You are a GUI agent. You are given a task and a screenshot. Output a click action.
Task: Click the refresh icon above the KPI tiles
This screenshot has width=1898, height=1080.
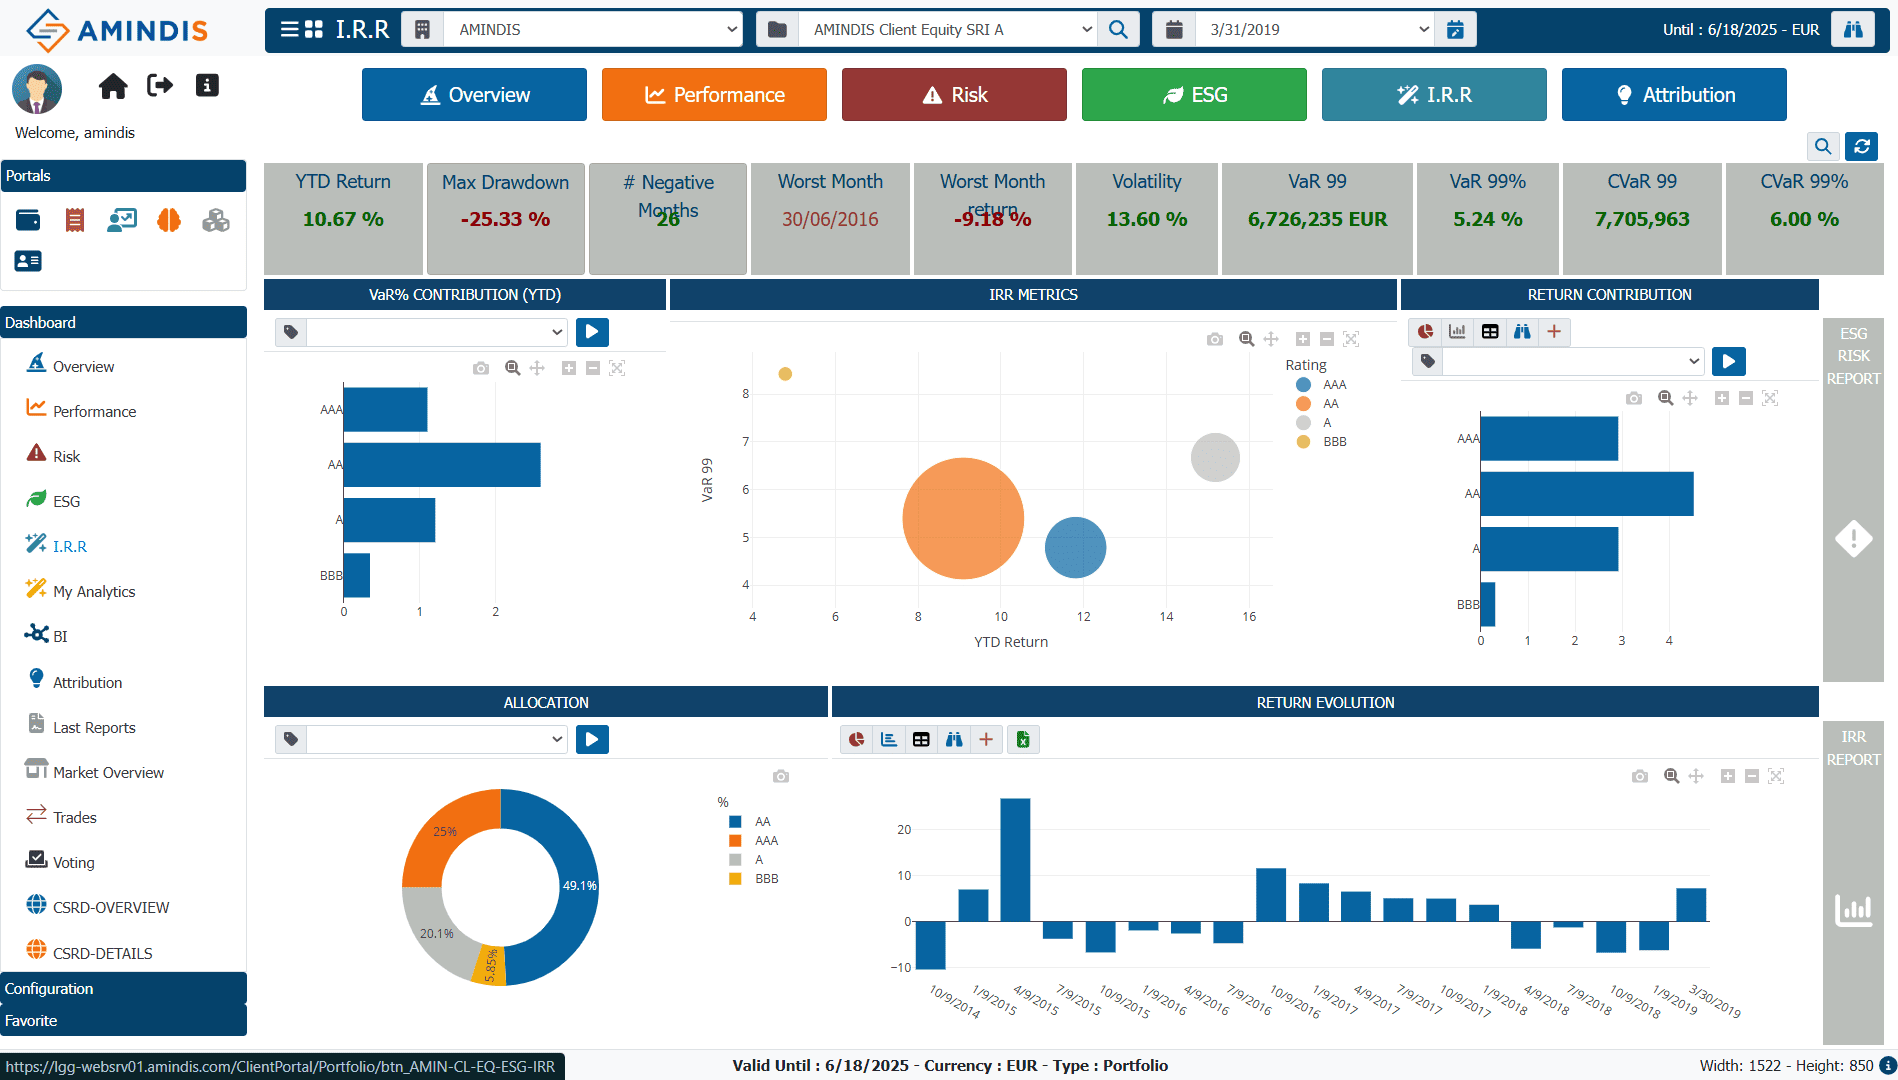1861,146
